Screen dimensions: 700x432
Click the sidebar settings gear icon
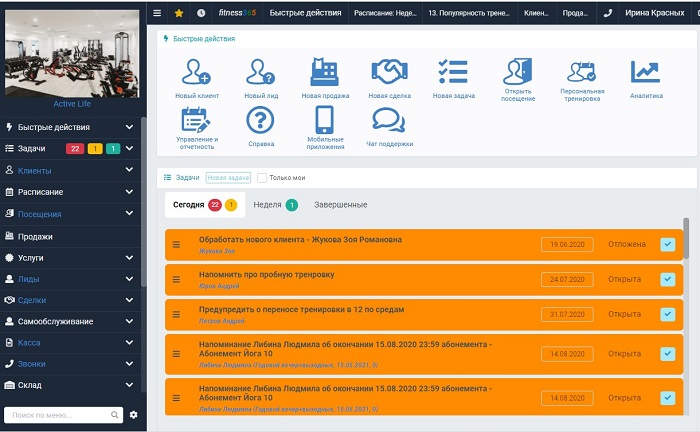point(133,415)
